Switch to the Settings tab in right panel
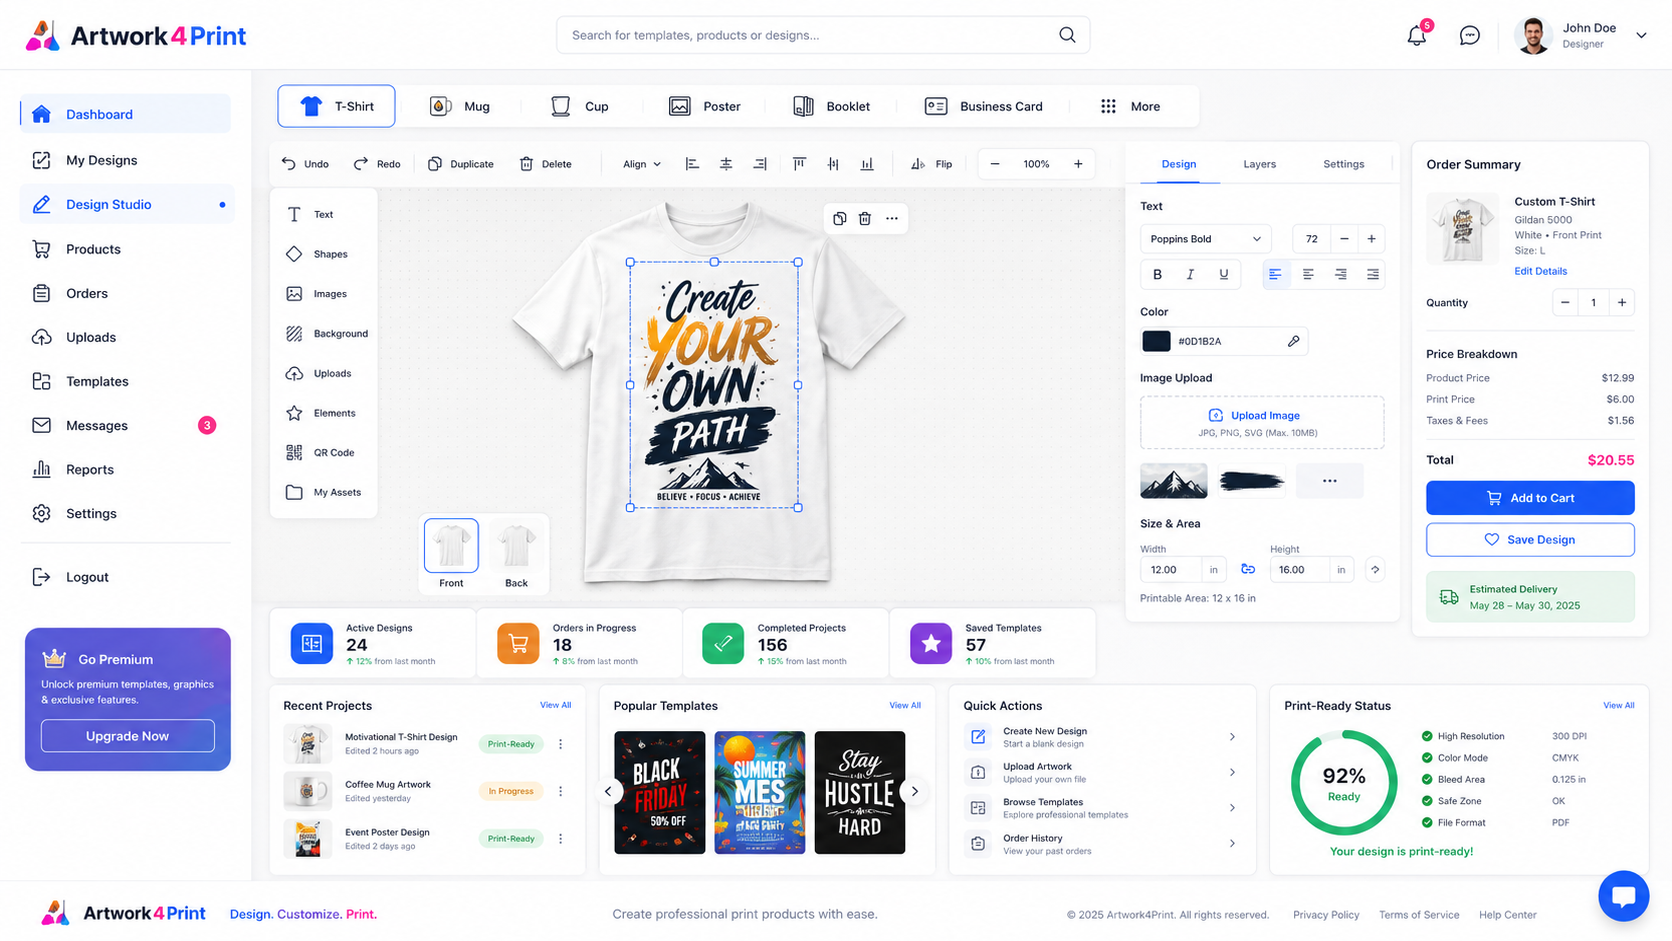Image resolution: width=1672 pixels, height=941 pixels. coord(1343,164)
